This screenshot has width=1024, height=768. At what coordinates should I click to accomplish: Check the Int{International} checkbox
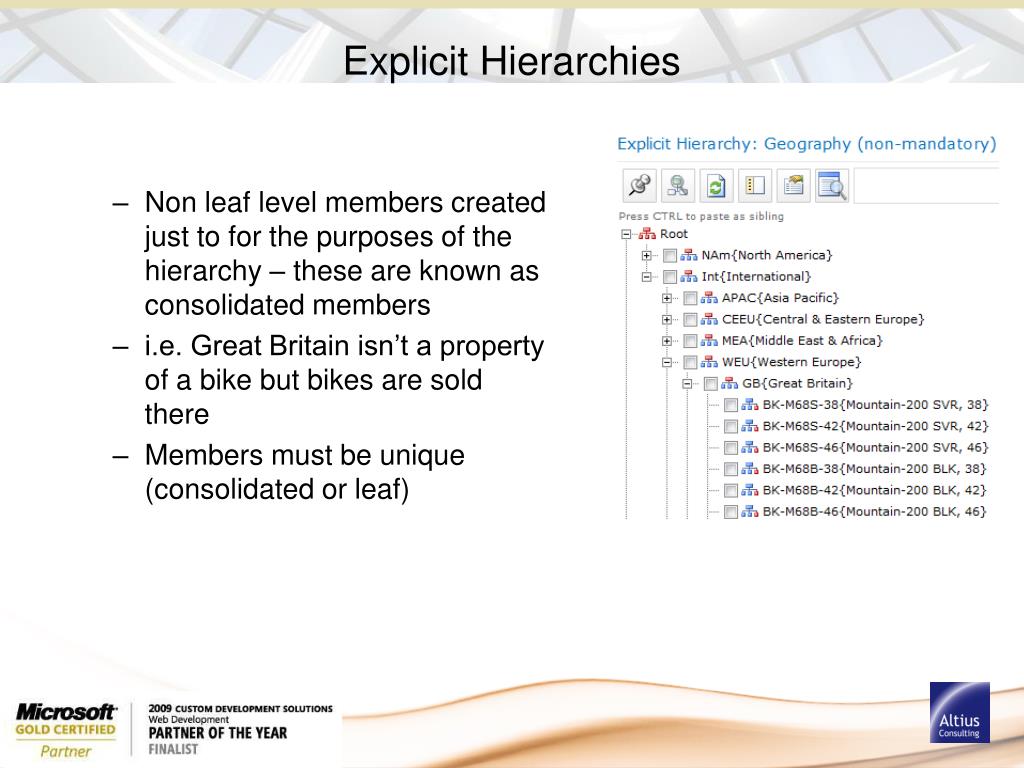pos(669,277)
